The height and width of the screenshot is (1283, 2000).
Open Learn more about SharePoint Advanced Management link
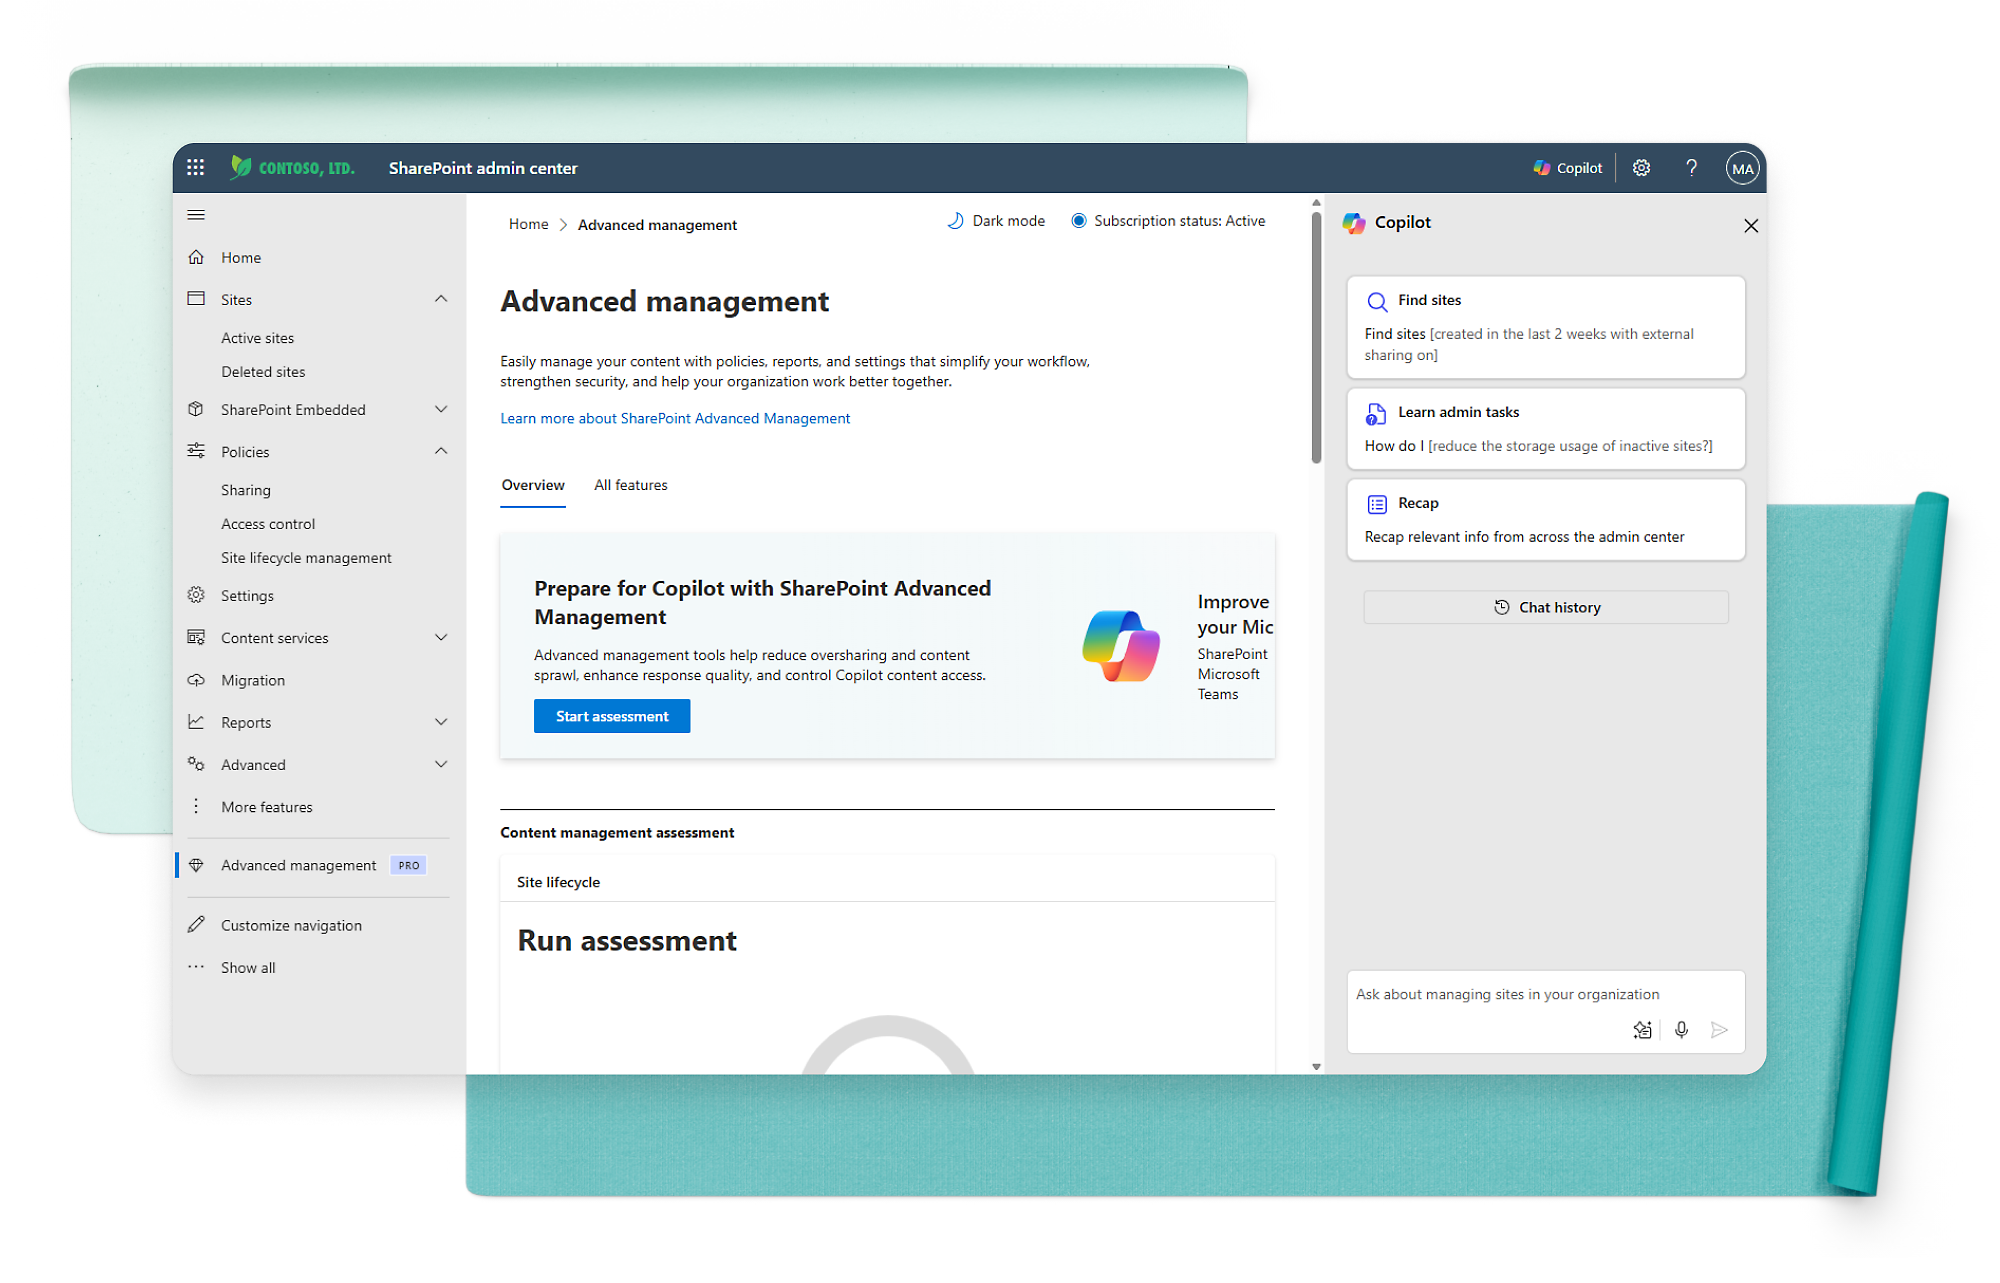675,418
